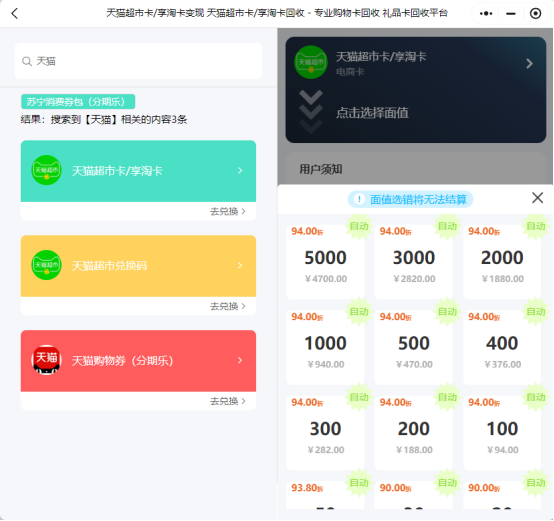Click the ¥1880.00 payout price

[503, 279]
